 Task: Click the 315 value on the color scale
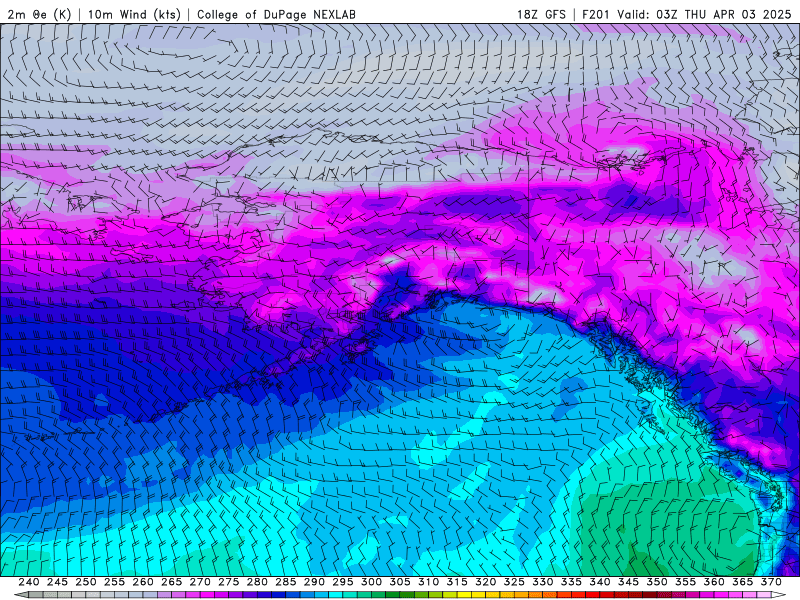pos(457,582)
